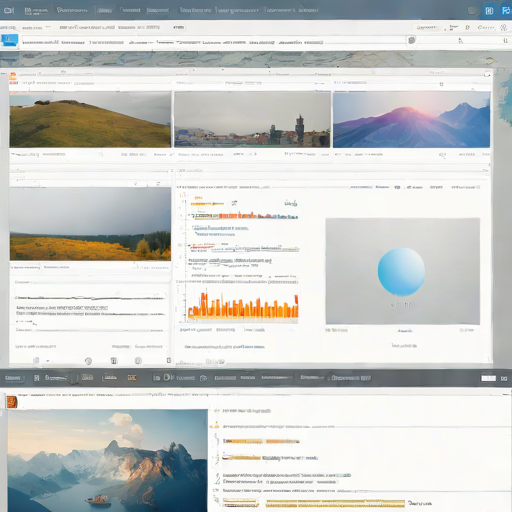This screenshot has width=512, height=512.
Task: Click the left blue square icon at the top right
Action: click(x=489, y=11)
